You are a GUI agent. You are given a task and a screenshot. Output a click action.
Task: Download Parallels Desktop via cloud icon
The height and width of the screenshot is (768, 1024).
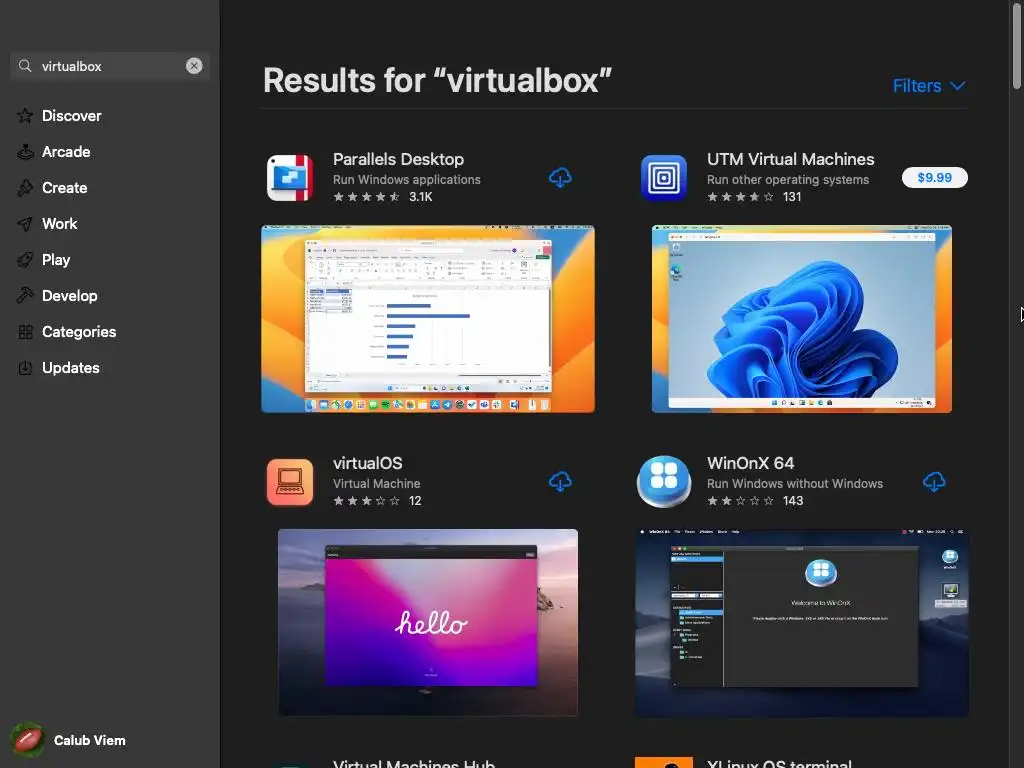(560, 178)
